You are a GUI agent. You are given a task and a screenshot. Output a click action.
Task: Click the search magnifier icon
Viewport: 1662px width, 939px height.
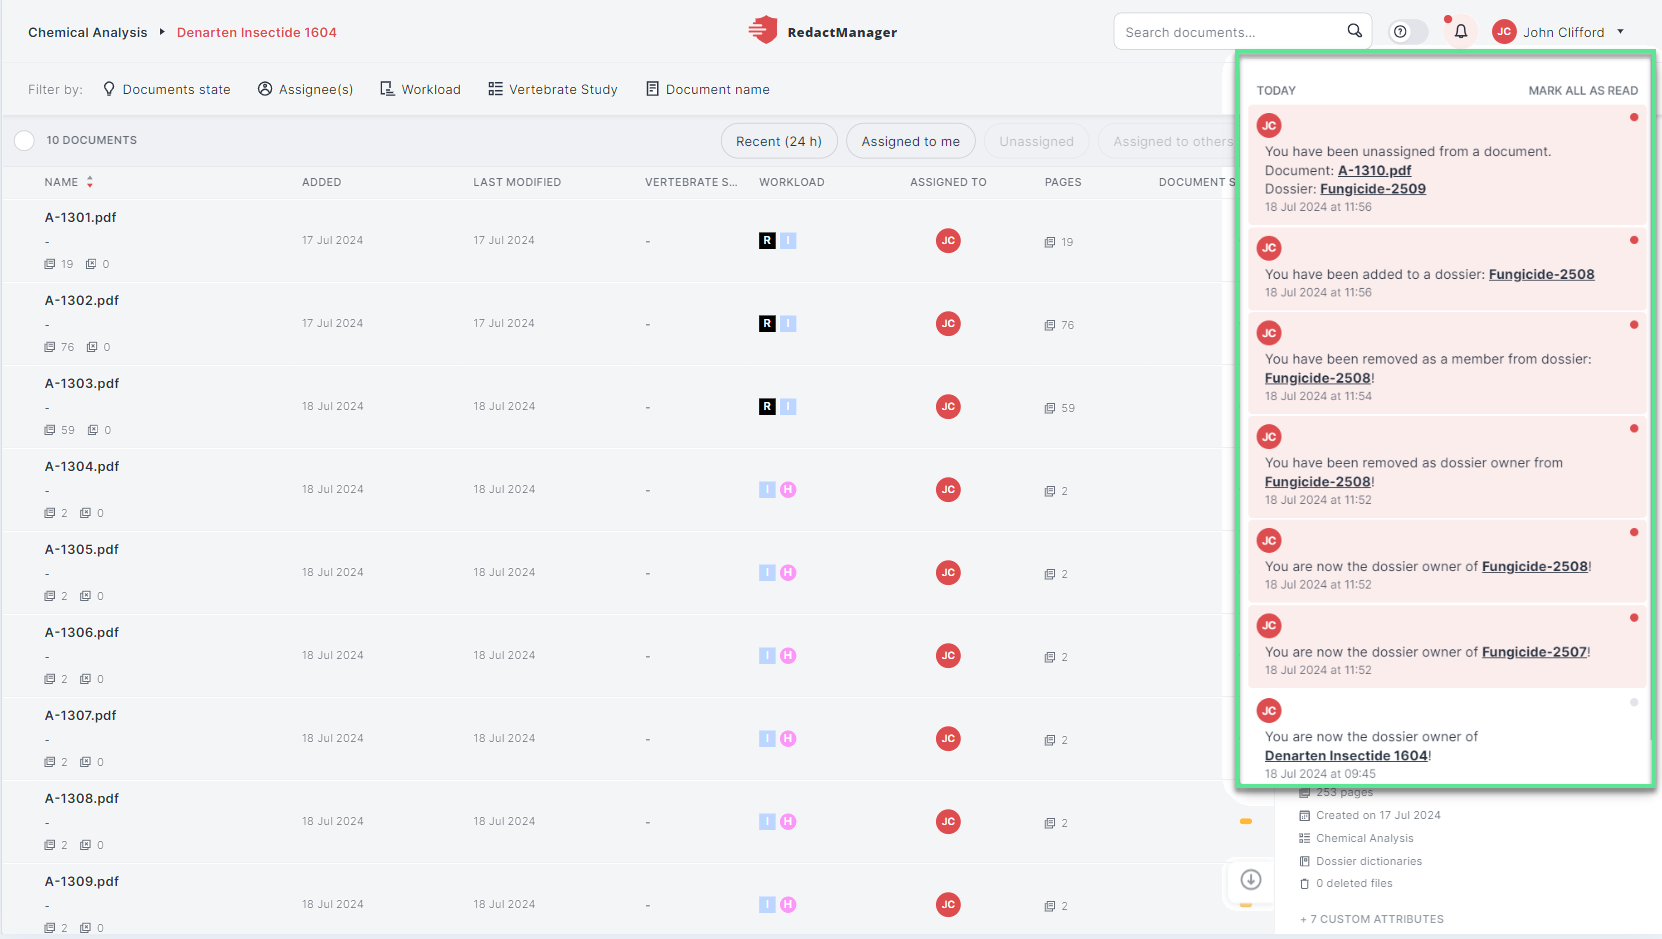[x=1354, y=31]
